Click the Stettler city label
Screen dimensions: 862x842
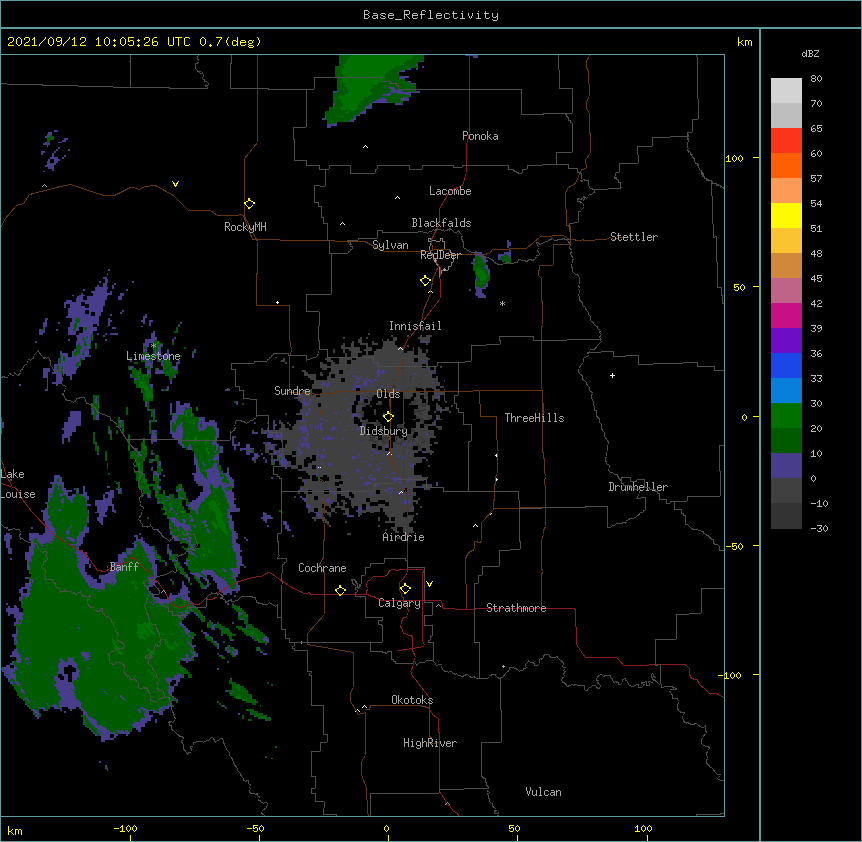click(634, 237)
